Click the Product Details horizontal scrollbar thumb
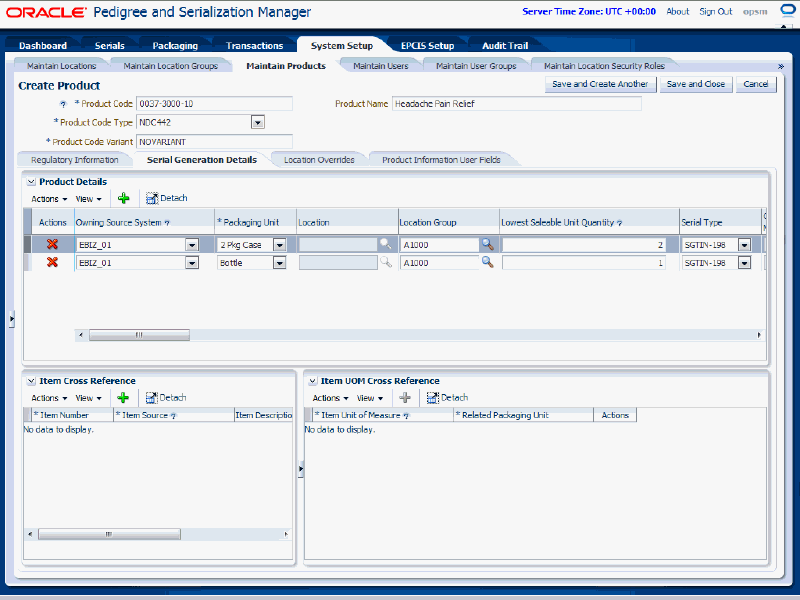Image resolution: width=800 pixels, height=600 pixels. pyautogui.click(x=139, y=335)
